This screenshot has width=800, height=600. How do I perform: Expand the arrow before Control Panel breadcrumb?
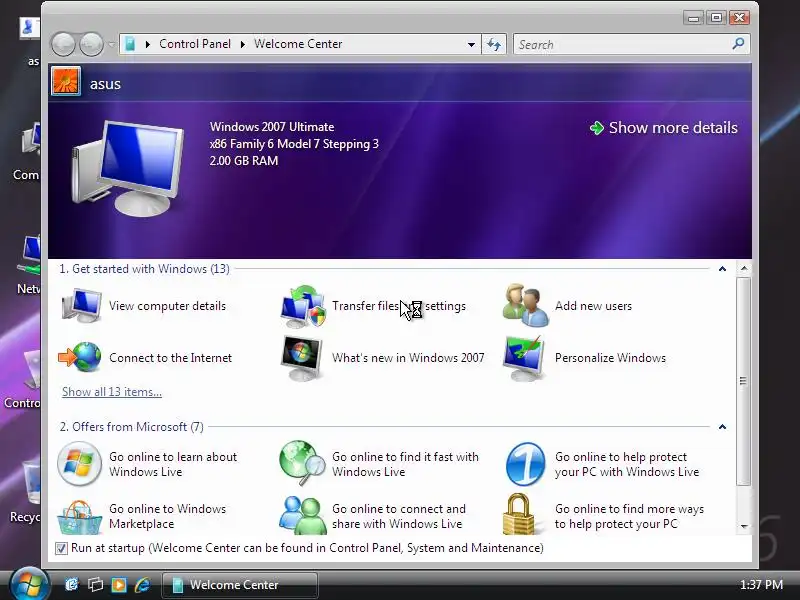148,44
